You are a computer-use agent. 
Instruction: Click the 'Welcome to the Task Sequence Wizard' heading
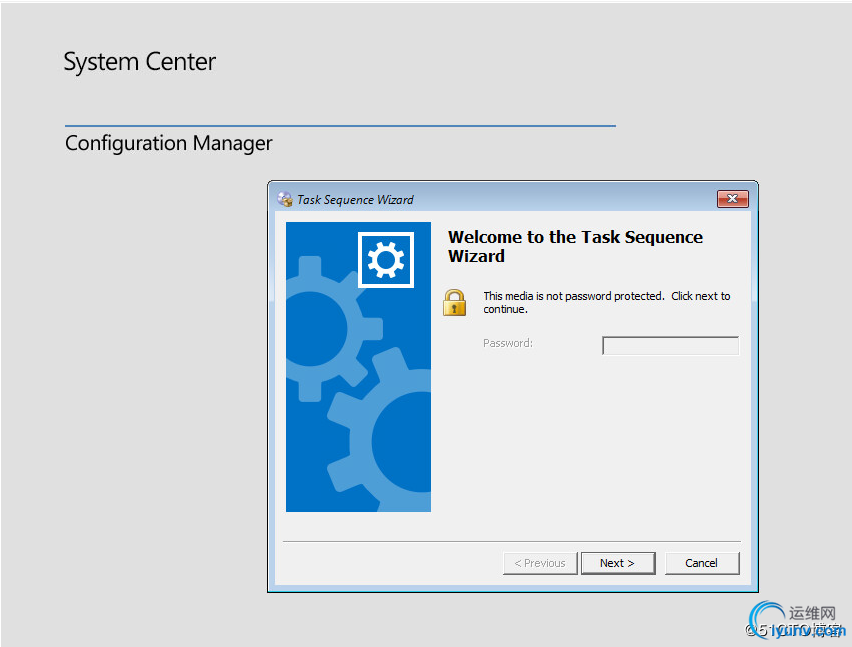pyautogui.click(x=575, y=246)
